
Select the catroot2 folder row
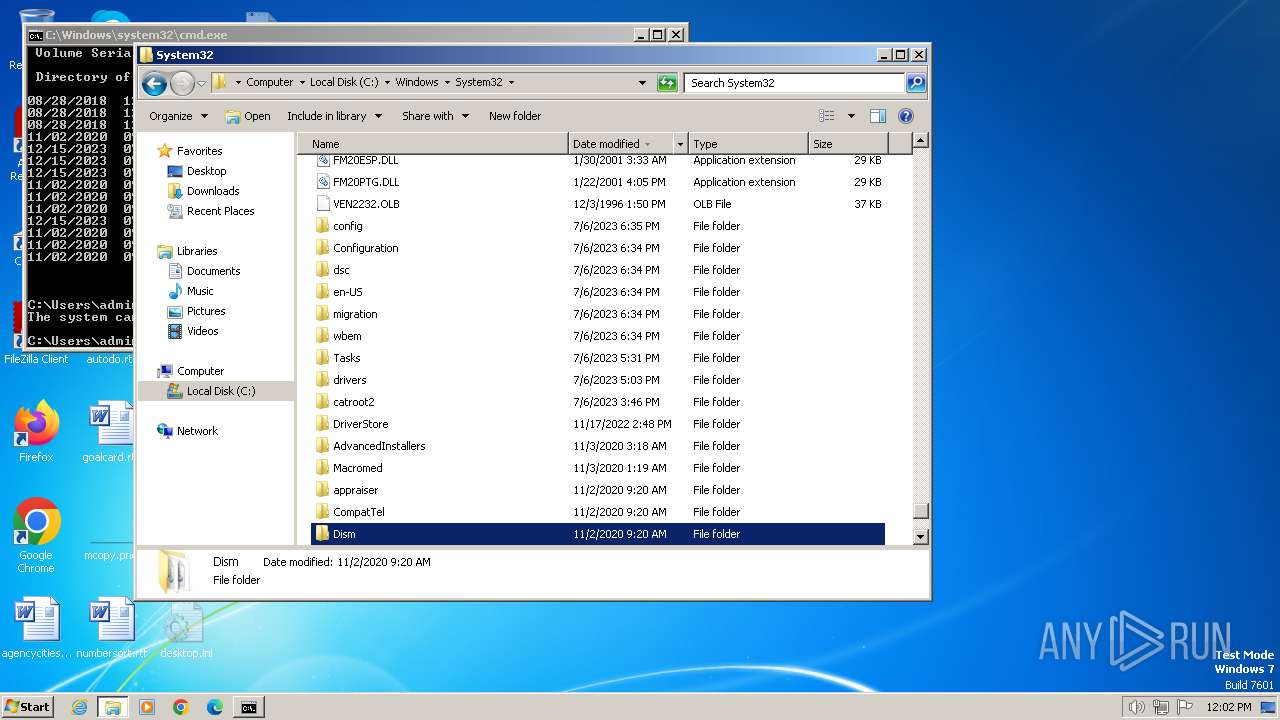pyautogui.click(x=598, y=402)
